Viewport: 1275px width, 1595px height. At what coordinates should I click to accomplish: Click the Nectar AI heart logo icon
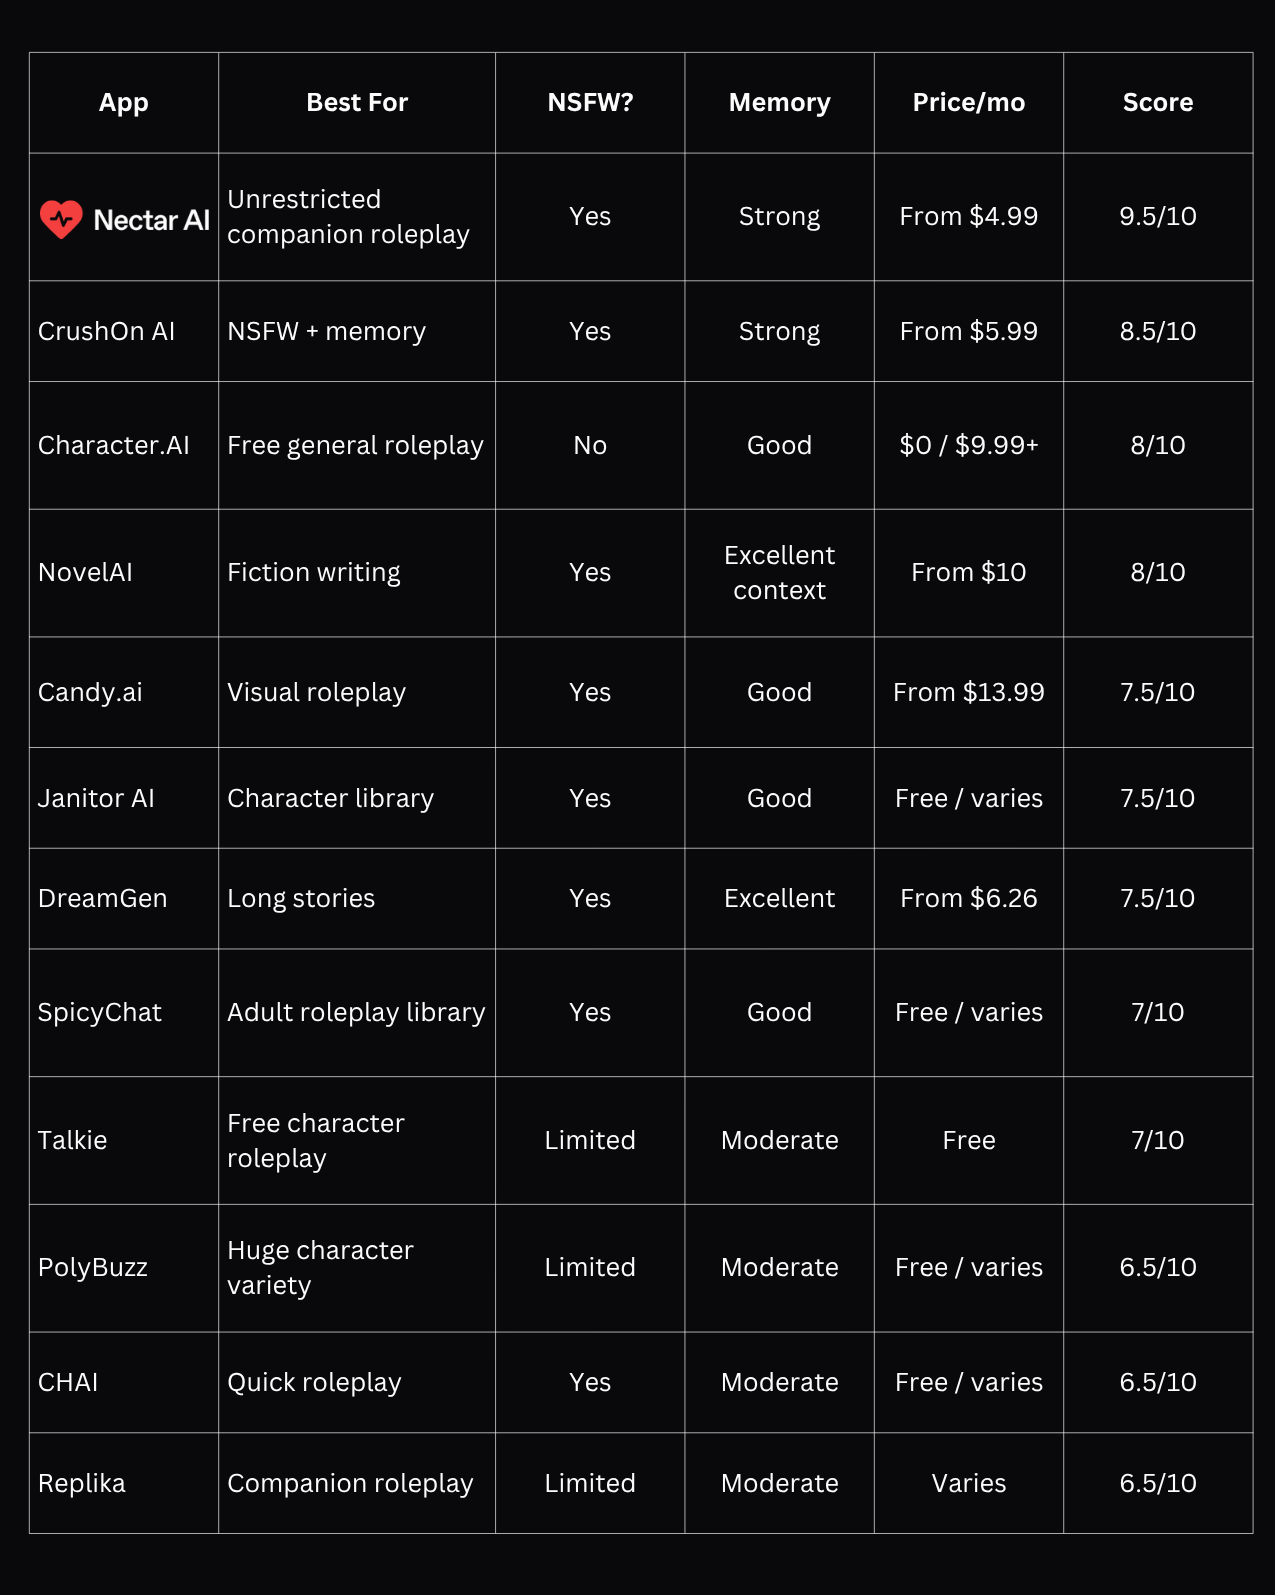(61, 219)
